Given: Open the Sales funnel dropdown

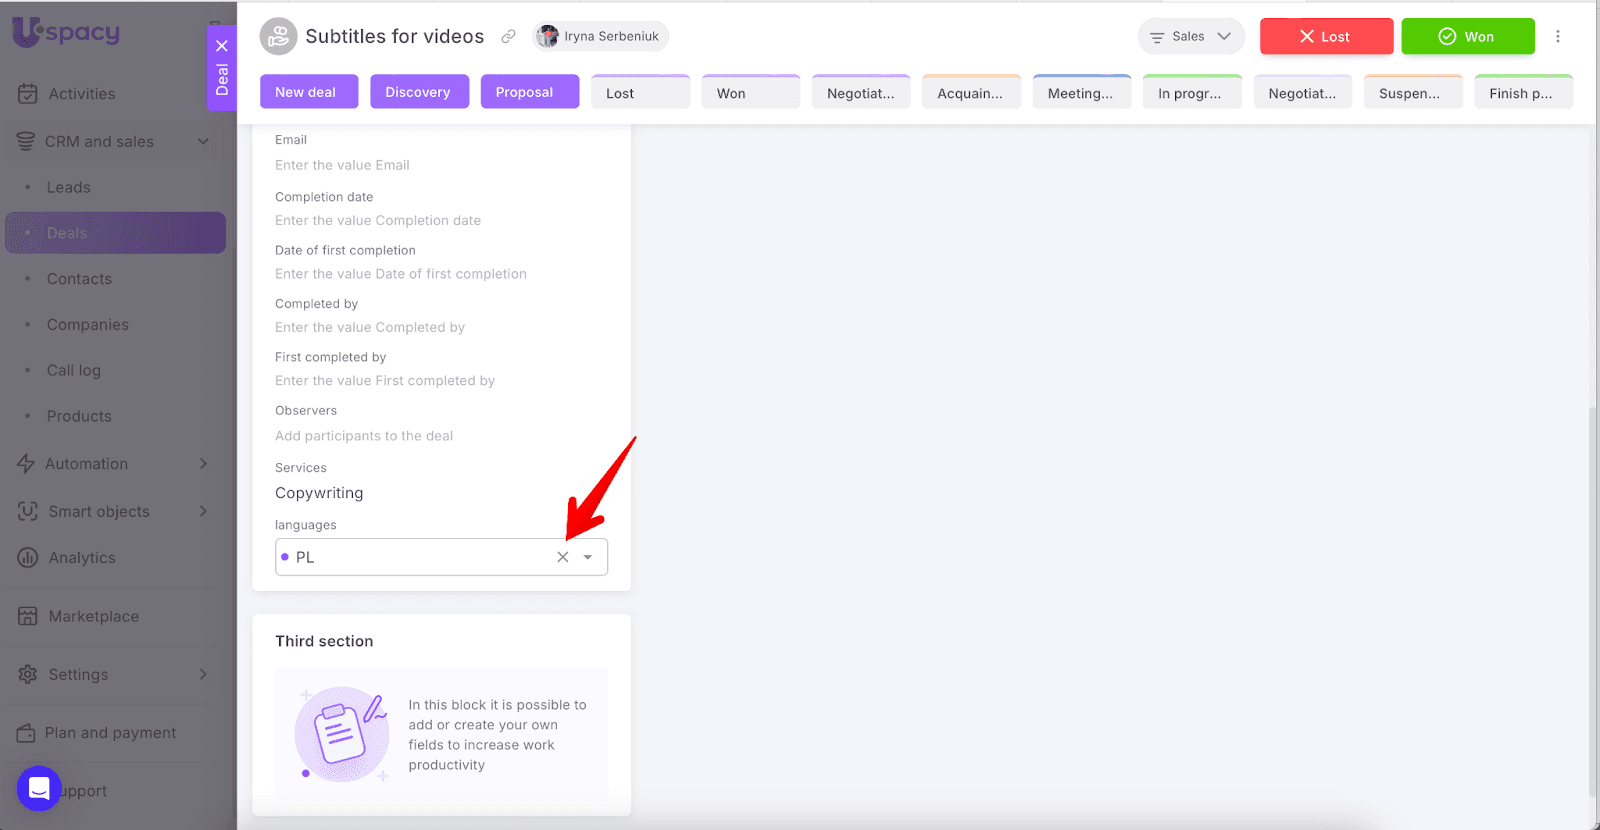Looking at the screenshot, I should pyautogui.click(x=1191, y=36).
